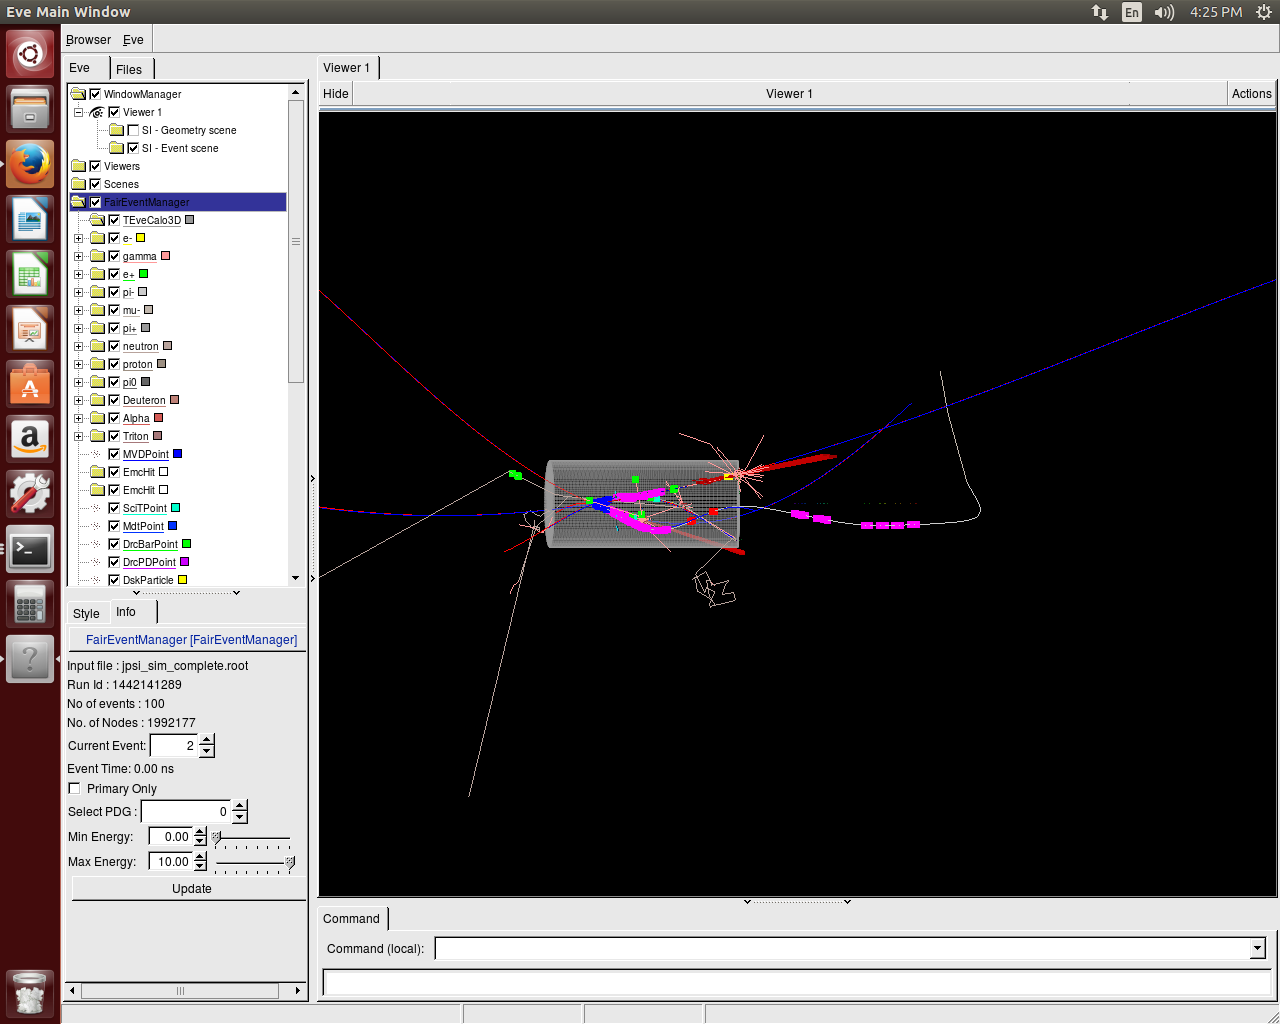
Task: Open LibreOffice Calc from the launcher
Action: coord(30,275)
